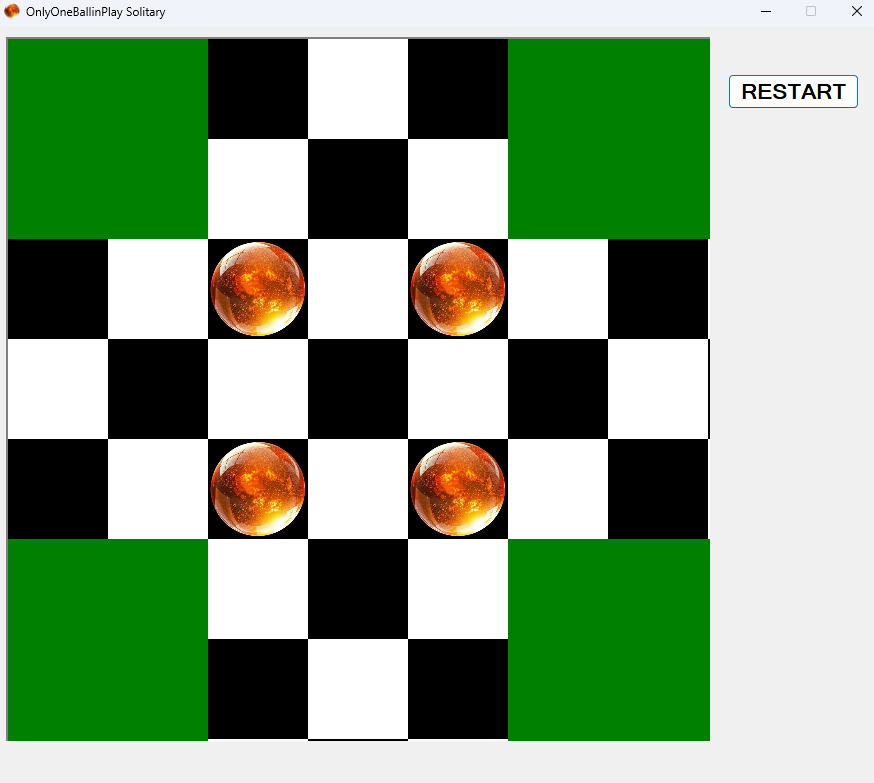Select the upper-right fireball marble
This screenshot has width=874, height=783.
point(458,289)
